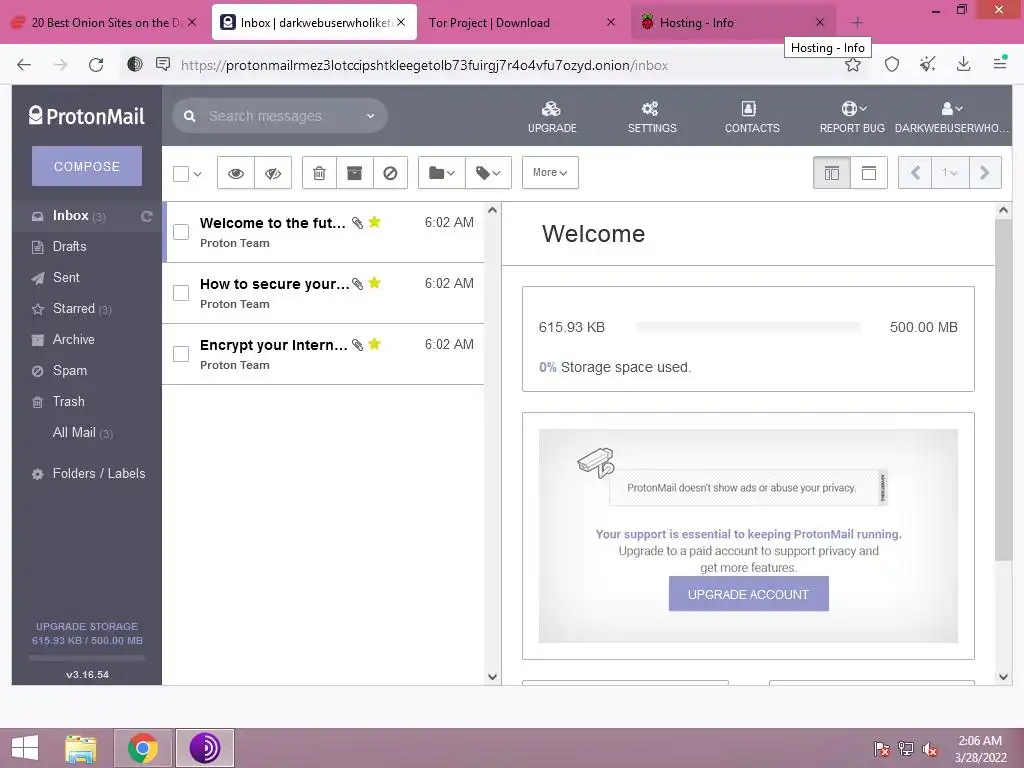Screen dimensions: 1024x768
Task: Open the DARKWEBUSERWHO... account dropdown
Action: 952,116
